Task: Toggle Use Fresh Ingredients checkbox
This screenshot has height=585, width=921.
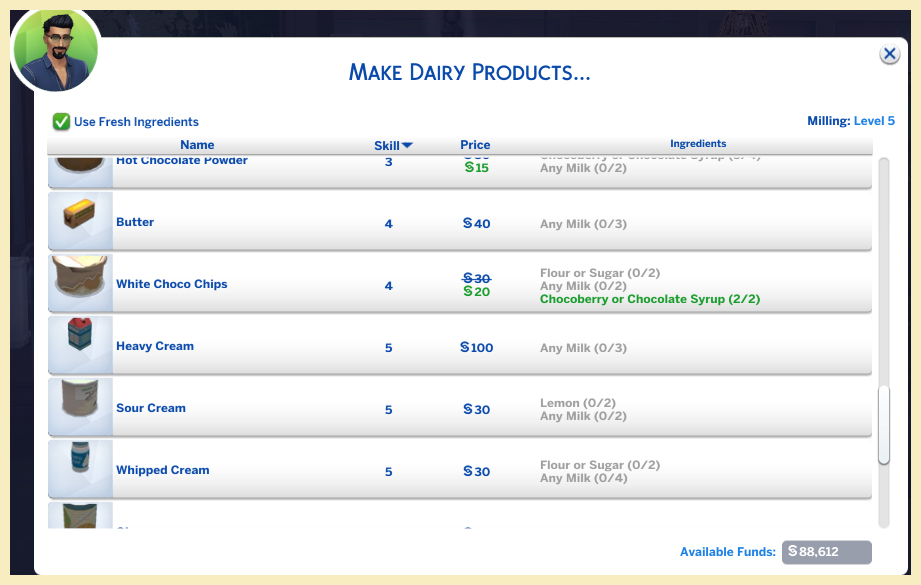Action: pyautogui.click(x=62, y=122)
